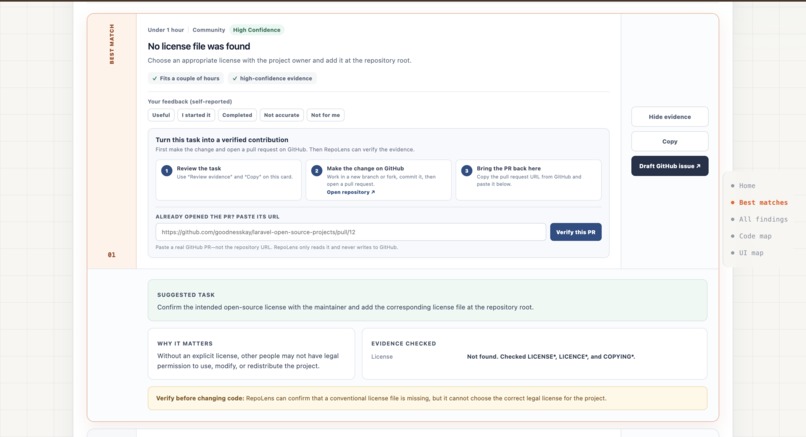Screen dimensions: 806x437
Task: Select the 'I started it' feedback chip
Action: coord(196,115)
